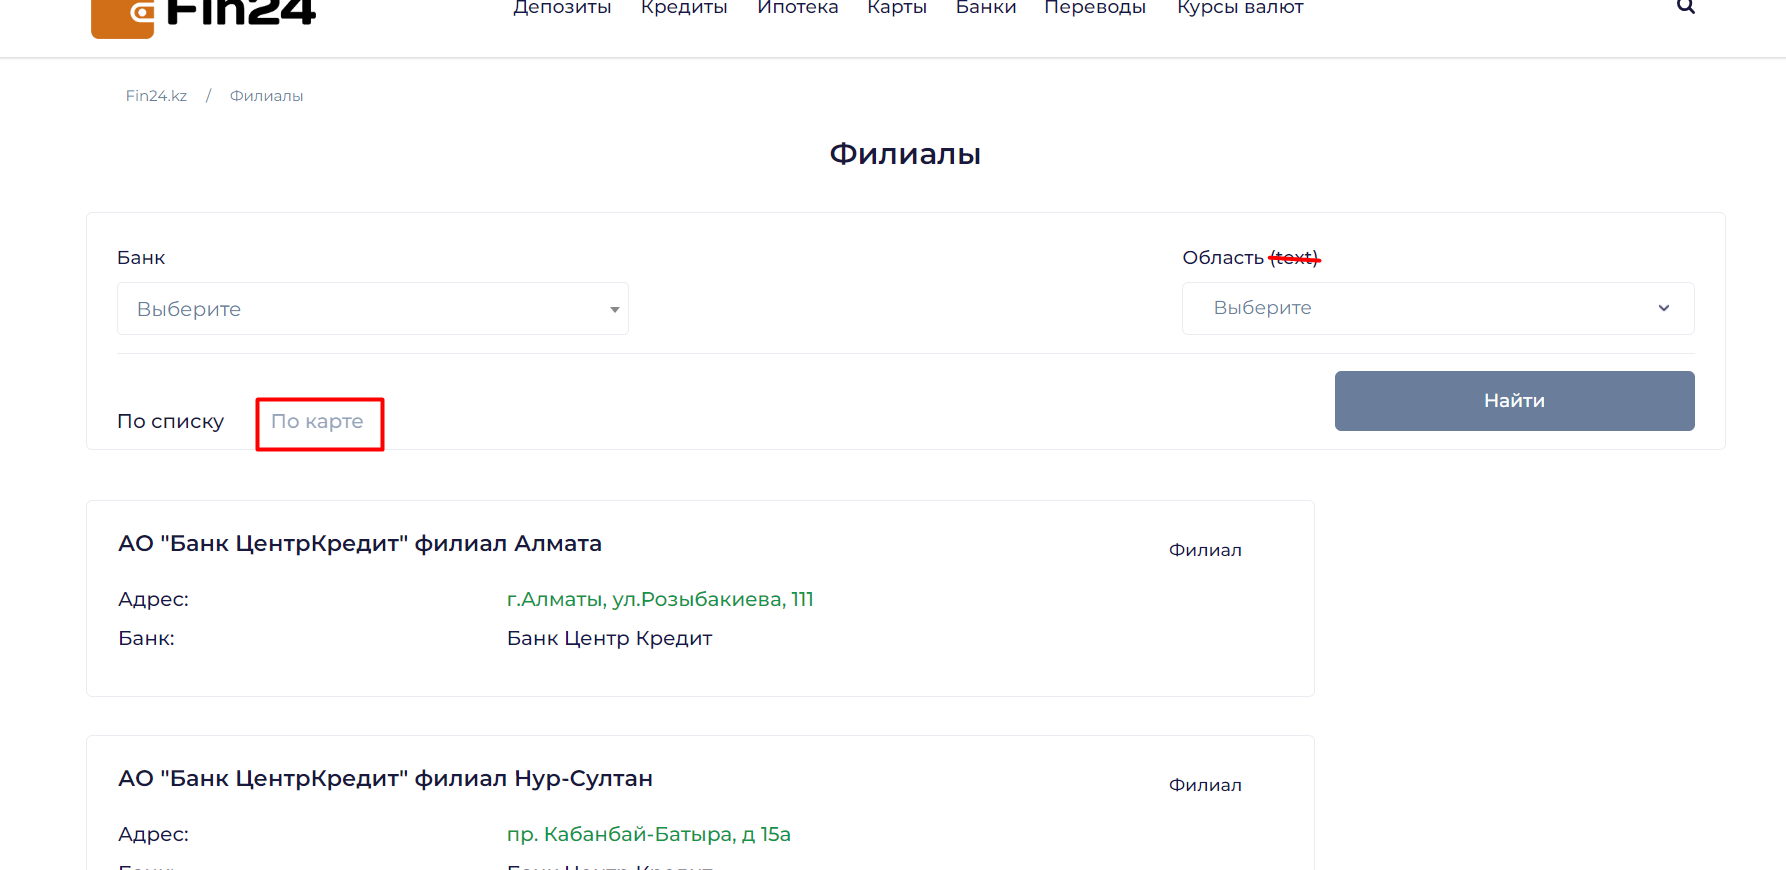This screenshot has width=1786, height=870.
Task: Open филиал Алмата branch title
Action: [x=360, y=544]
